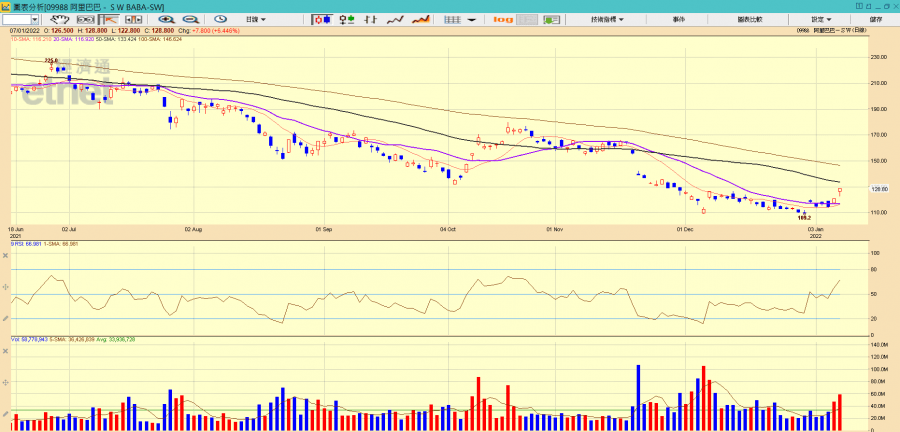Viewport: 900px width, 432px height.
Task: Expand the 技術指標 dropdown menu
Action: (x=607, y=19)
